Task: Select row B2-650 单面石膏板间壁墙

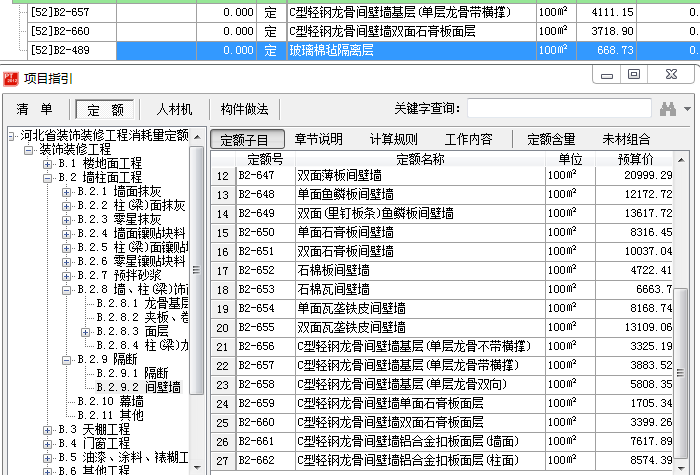Action: pyautogui.click(x=442, y=233)
